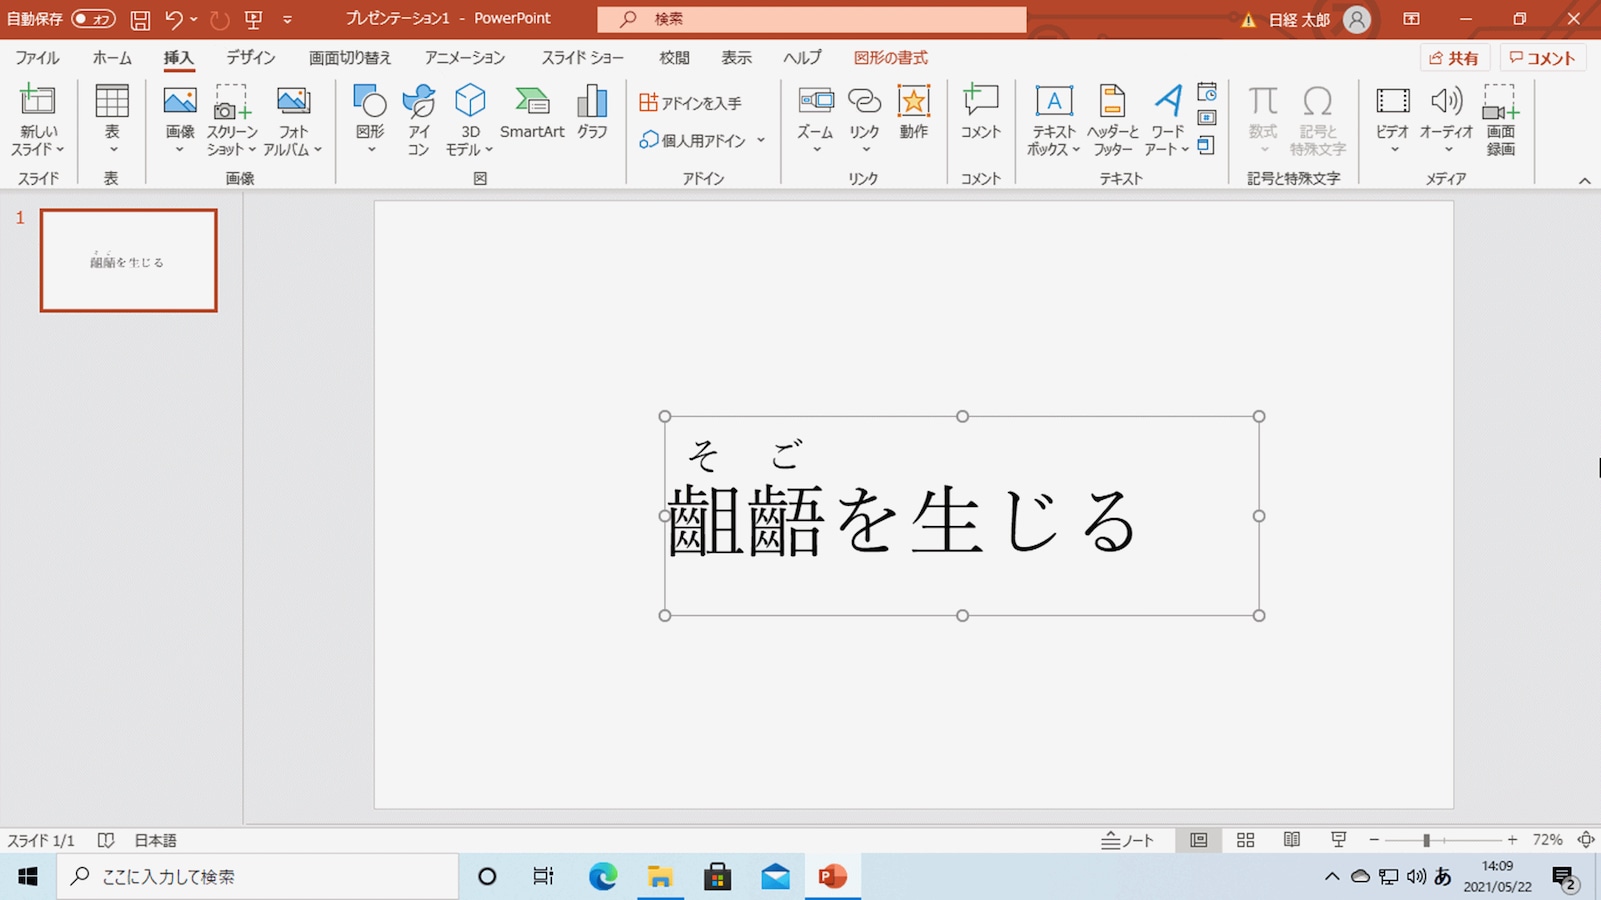Undo the last action
Image resolution: width=1601 pixels, height=900 pixels.
[174, 19]
